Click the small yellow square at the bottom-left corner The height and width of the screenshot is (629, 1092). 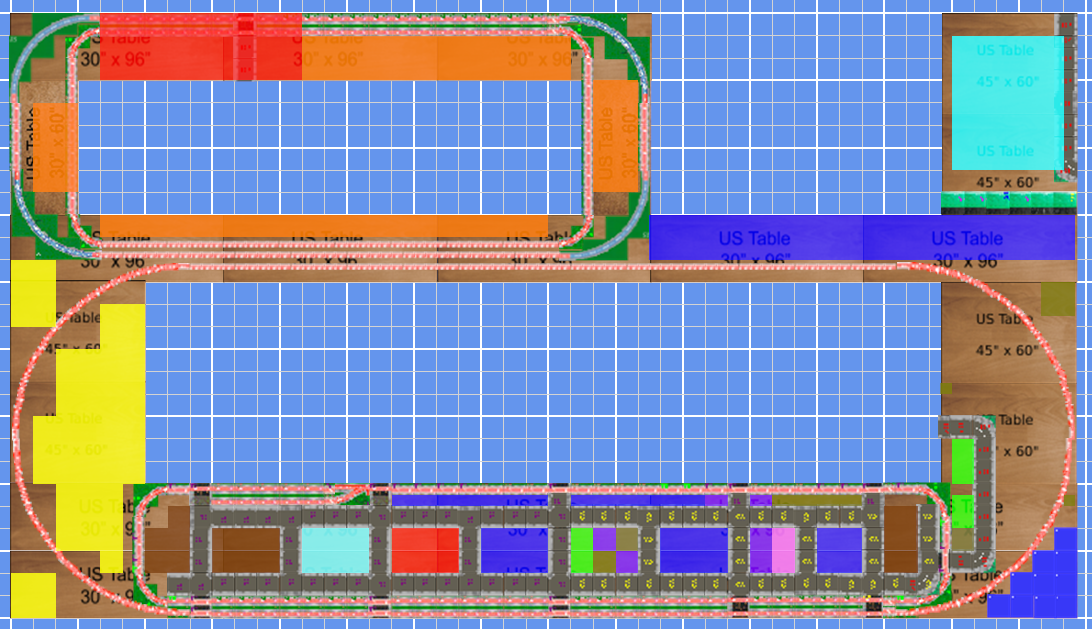pyautogui.click(x=33, y=595)
